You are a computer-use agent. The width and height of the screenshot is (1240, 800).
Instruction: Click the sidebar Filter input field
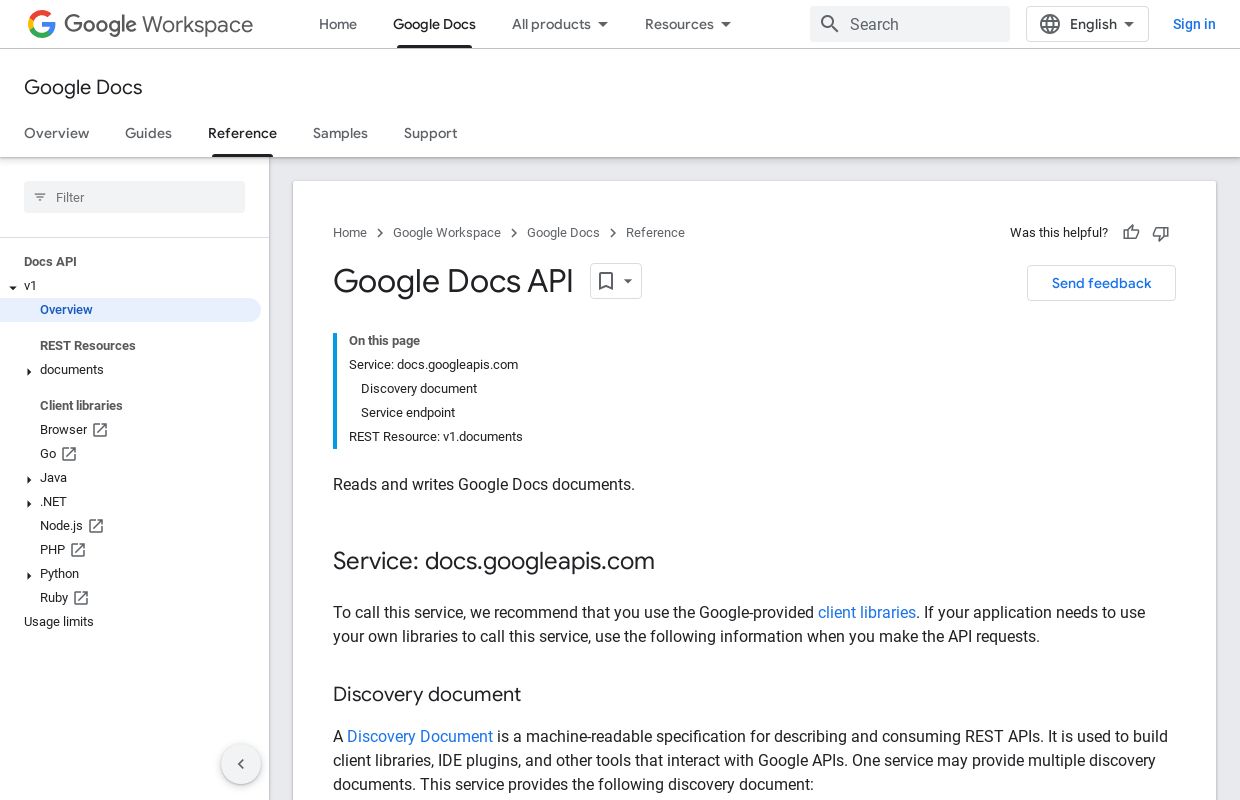click(x=134, y=197)
